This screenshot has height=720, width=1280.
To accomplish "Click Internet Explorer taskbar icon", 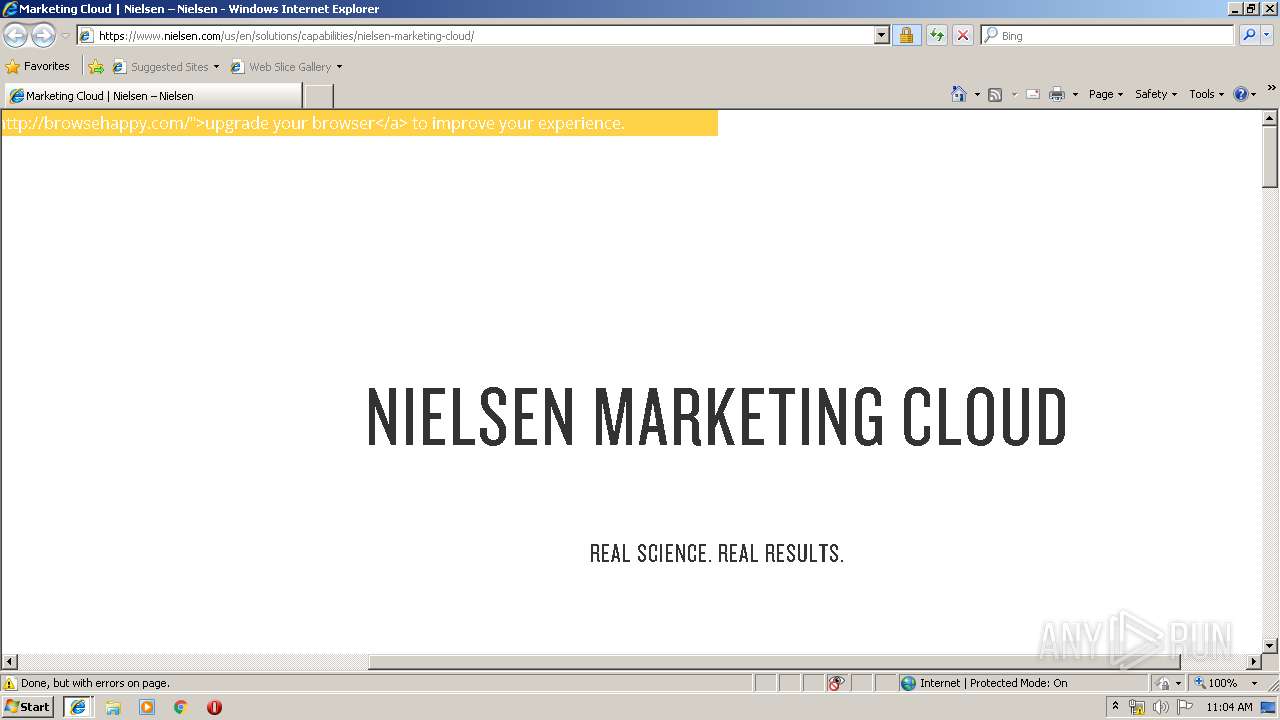I will coord(78,707).
